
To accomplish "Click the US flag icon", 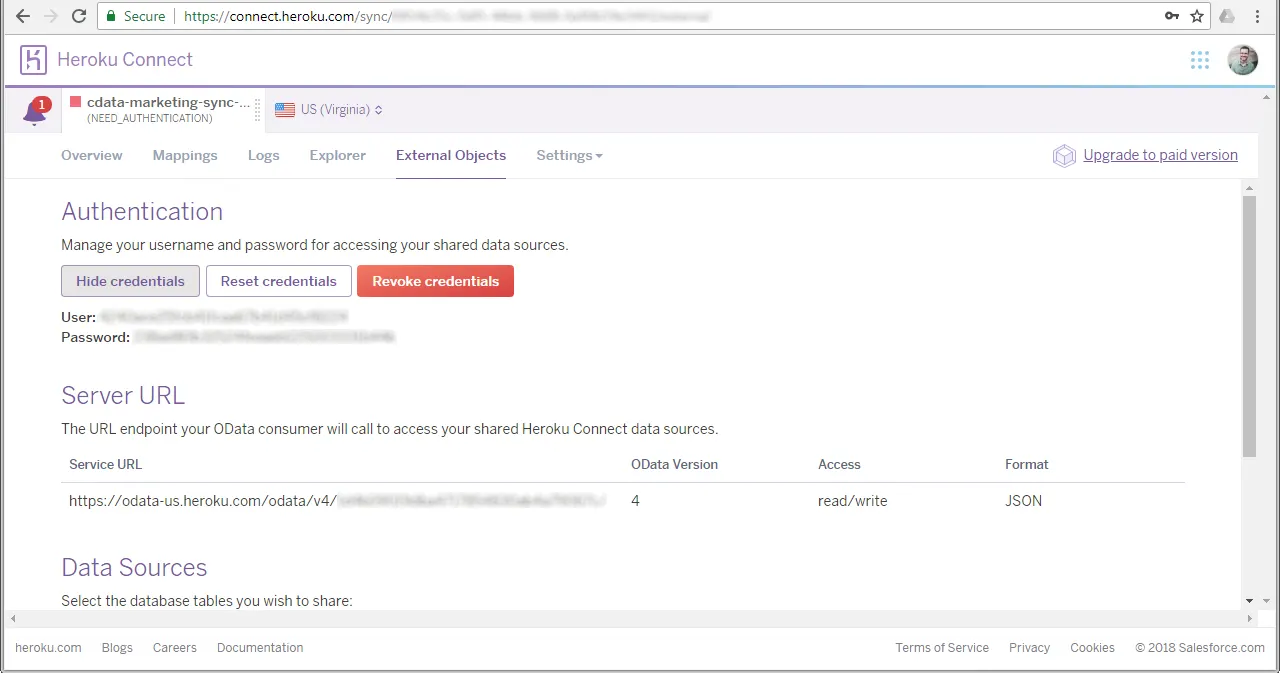I will (x=285, y=110).
